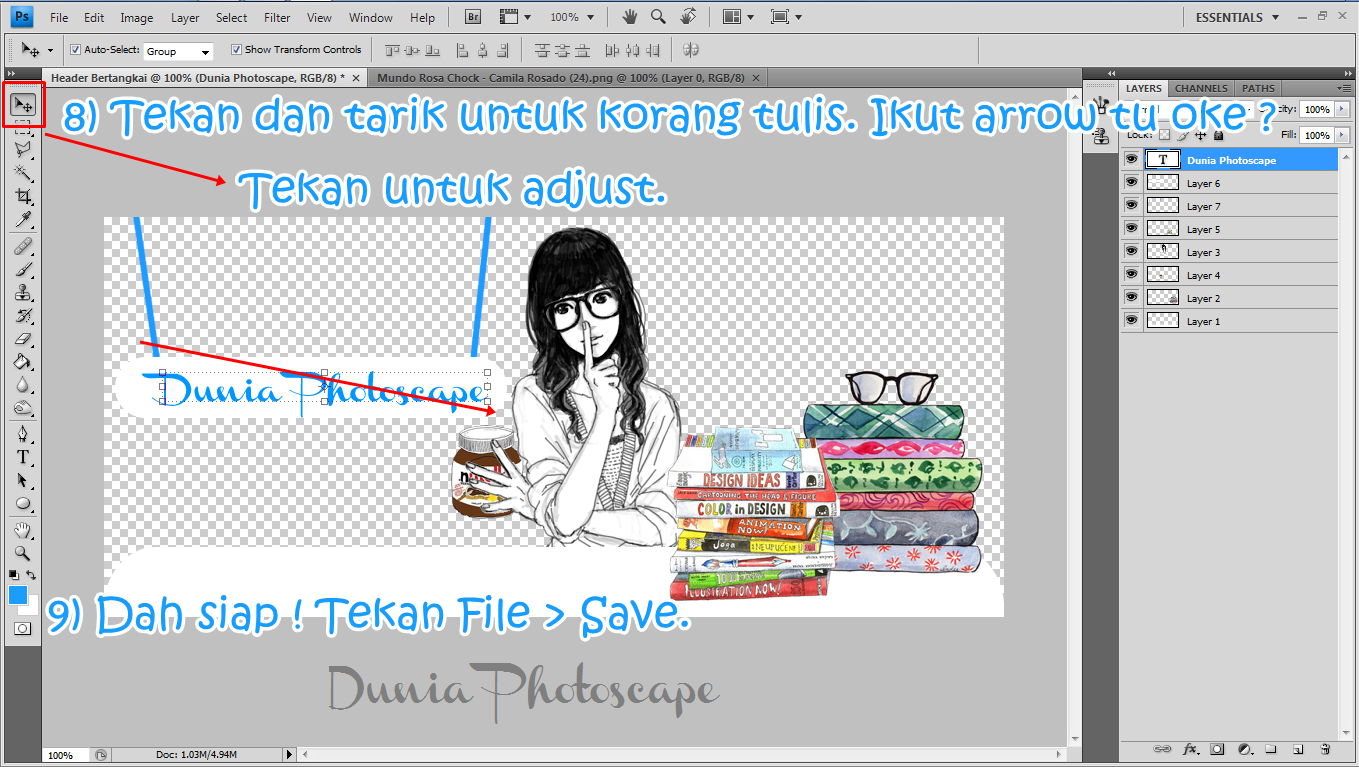The image size is (1359, 767).
Task: Select the Move tool
Action: point(24,104)
